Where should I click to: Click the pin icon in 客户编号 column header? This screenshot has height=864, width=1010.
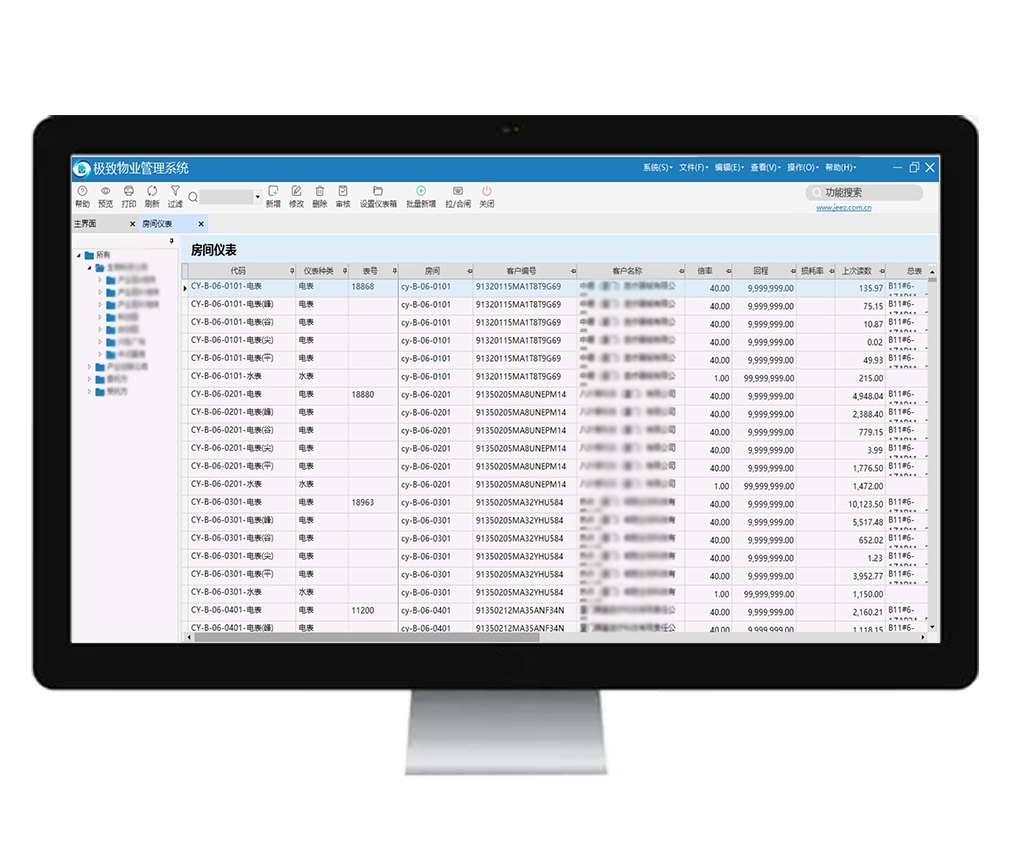click(x=573, y=271)
